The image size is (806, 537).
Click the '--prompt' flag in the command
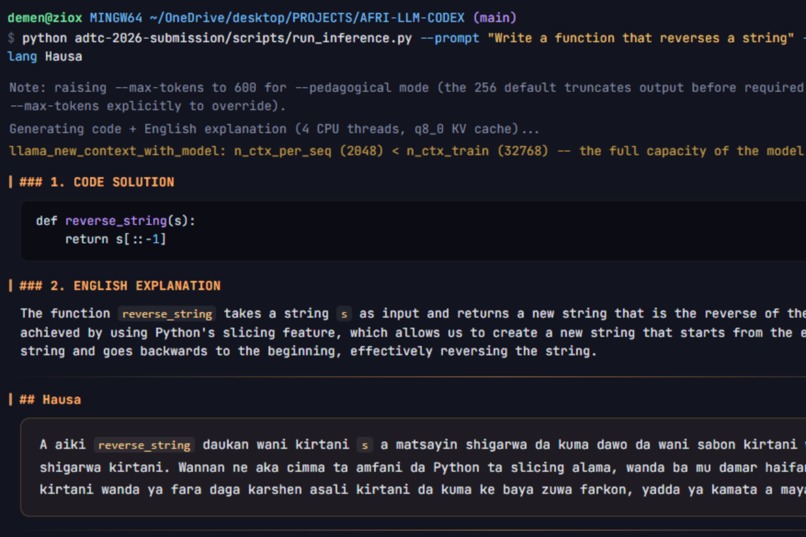pyautogui.click(x=450, y=38)
